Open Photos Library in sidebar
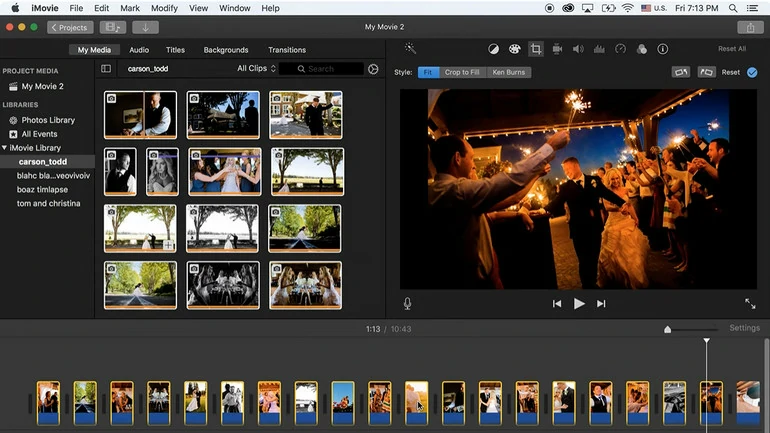Screen dimensions: 770x433 [48, 120]
